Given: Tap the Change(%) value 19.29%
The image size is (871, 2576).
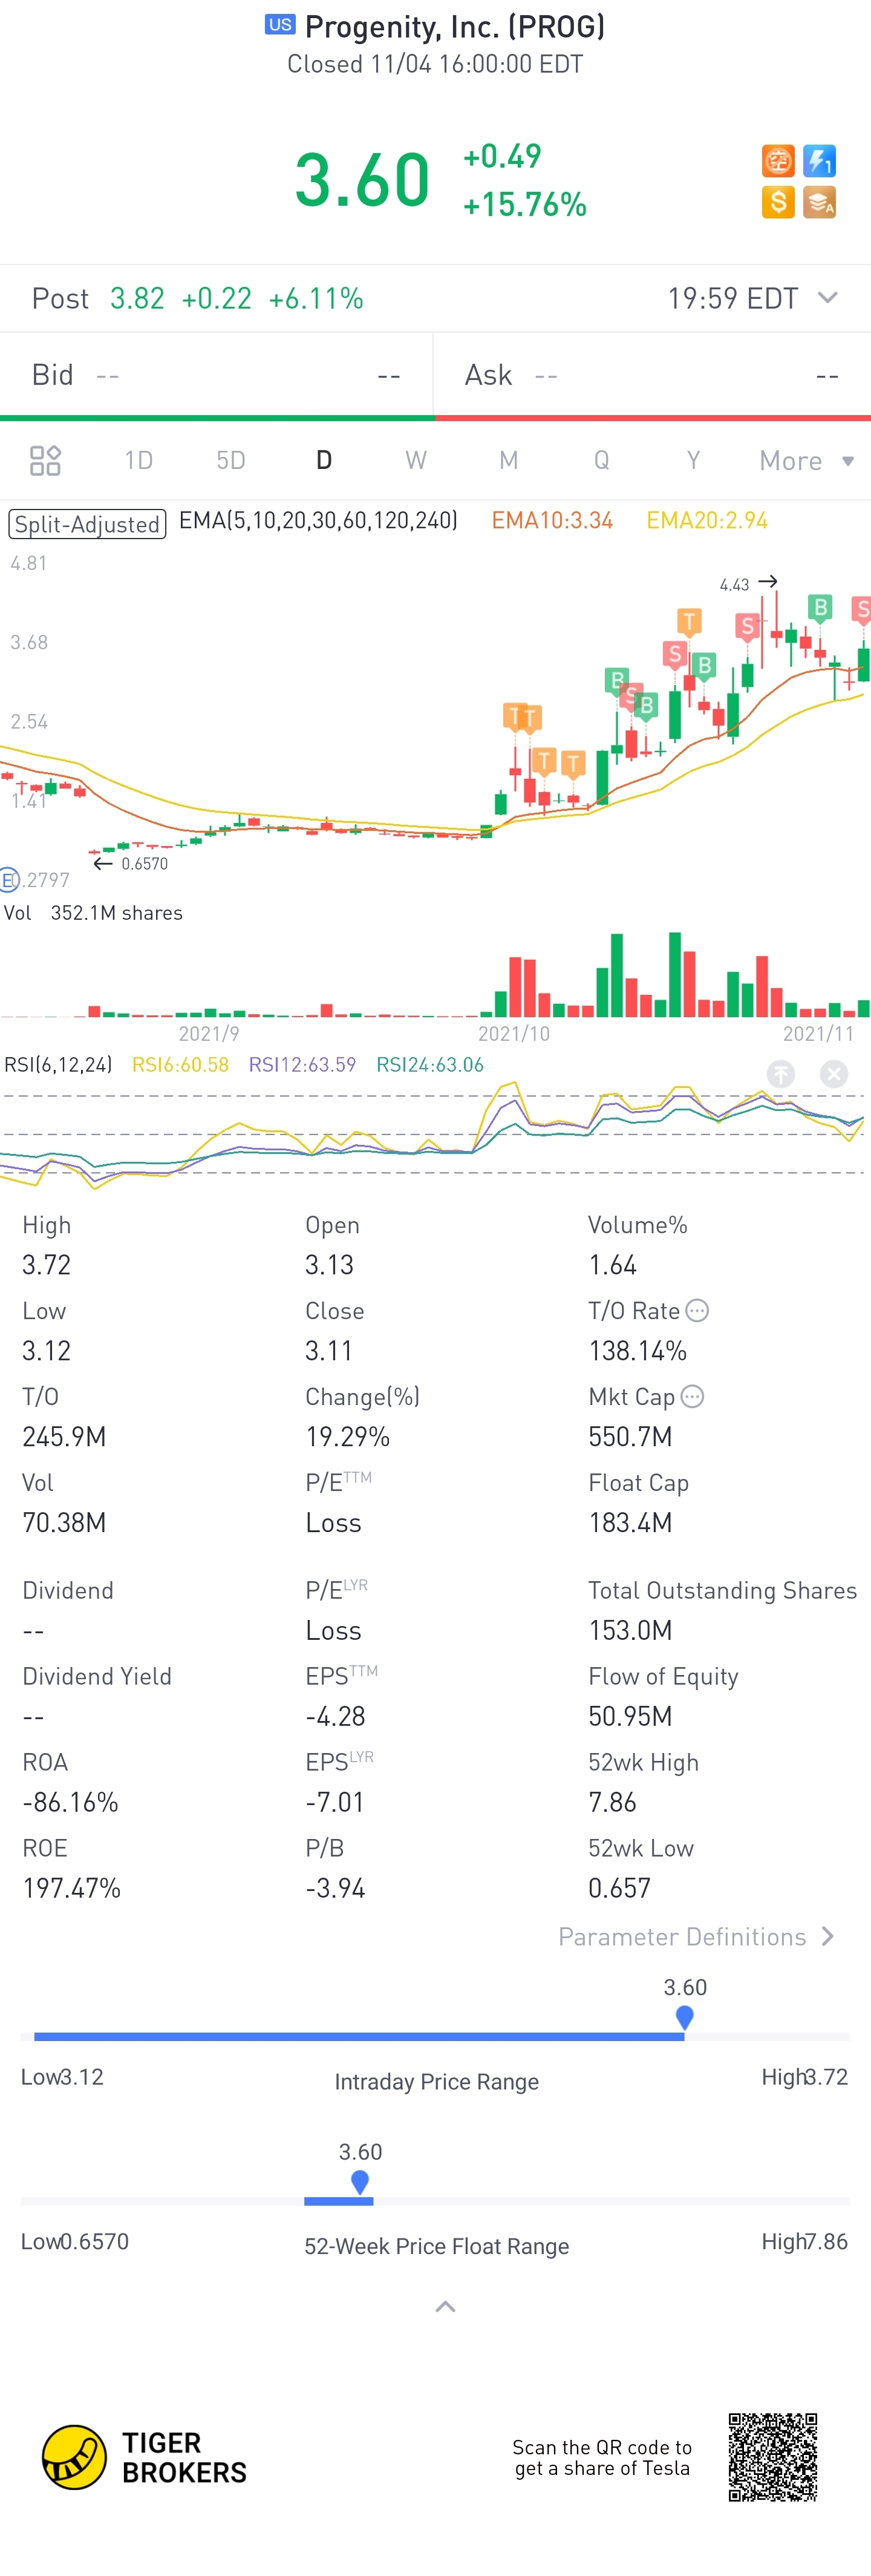Looking at the screenshot, I should pos(347,1437).
